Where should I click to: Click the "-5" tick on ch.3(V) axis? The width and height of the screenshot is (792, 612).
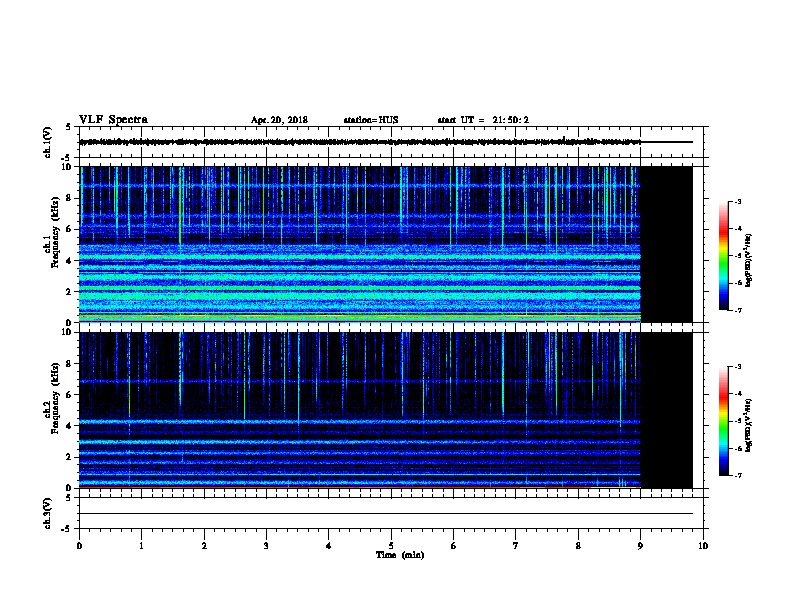pos(67,529)
